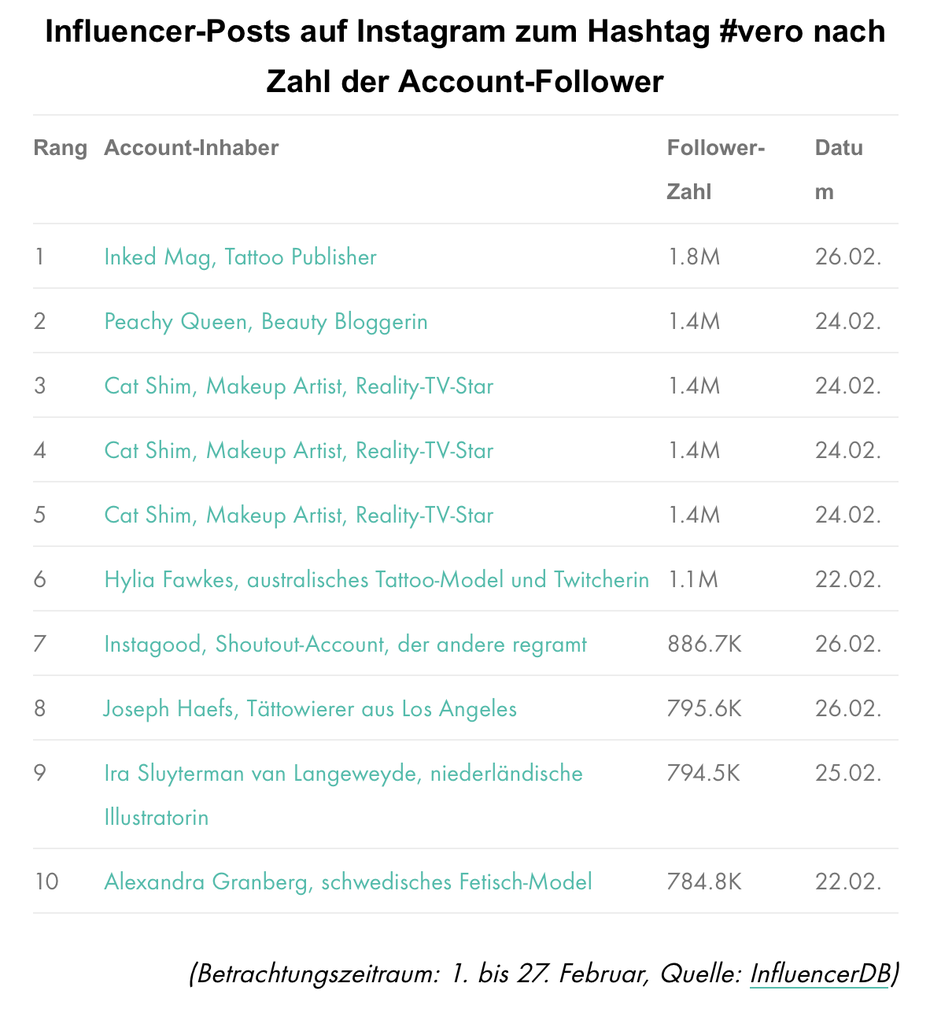Select the 886.7K follower count cell

[704, 644]
